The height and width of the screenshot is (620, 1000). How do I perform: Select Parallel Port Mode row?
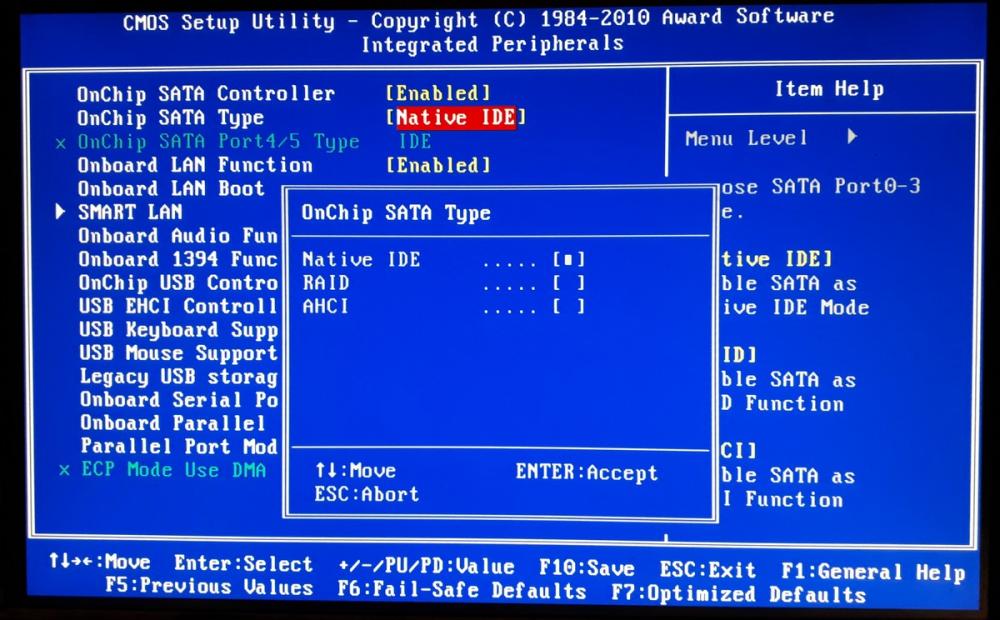[179, 446]
